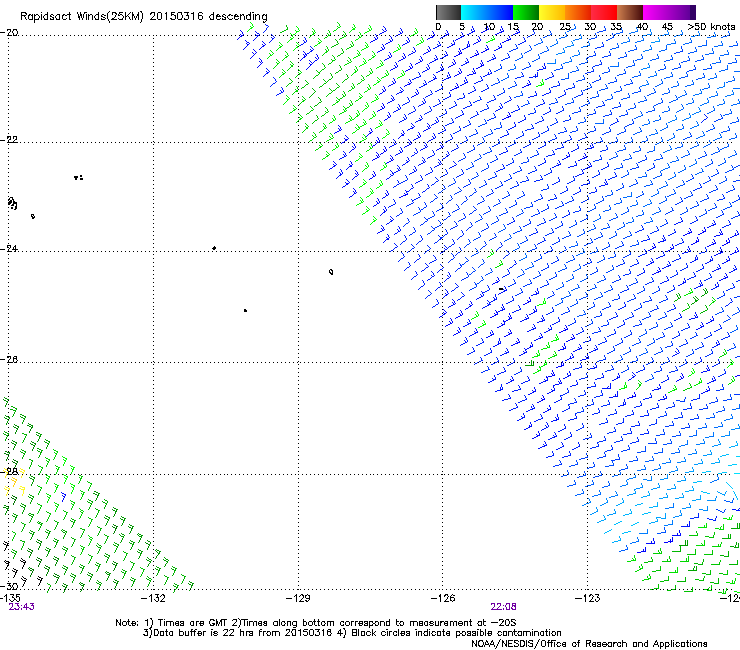The width and height of the screenshot is (740, 650).
Task: Pick the gray 0-5 knots legend swatch
Action: tap(448, 12)
